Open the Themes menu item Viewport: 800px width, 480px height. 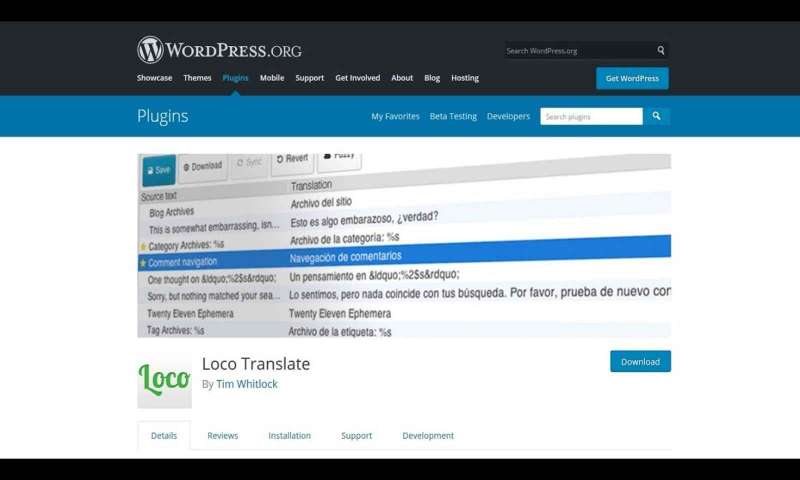click(x=197, y=78)
